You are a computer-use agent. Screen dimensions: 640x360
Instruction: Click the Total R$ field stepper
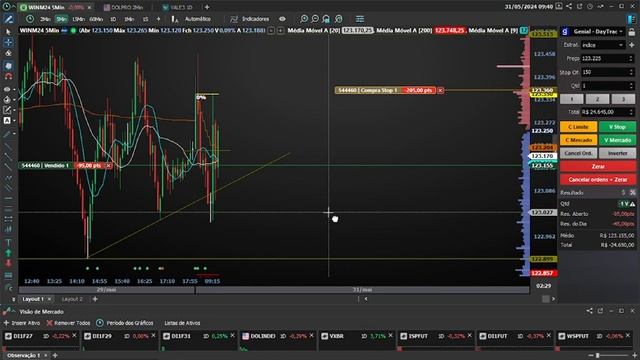631,112
